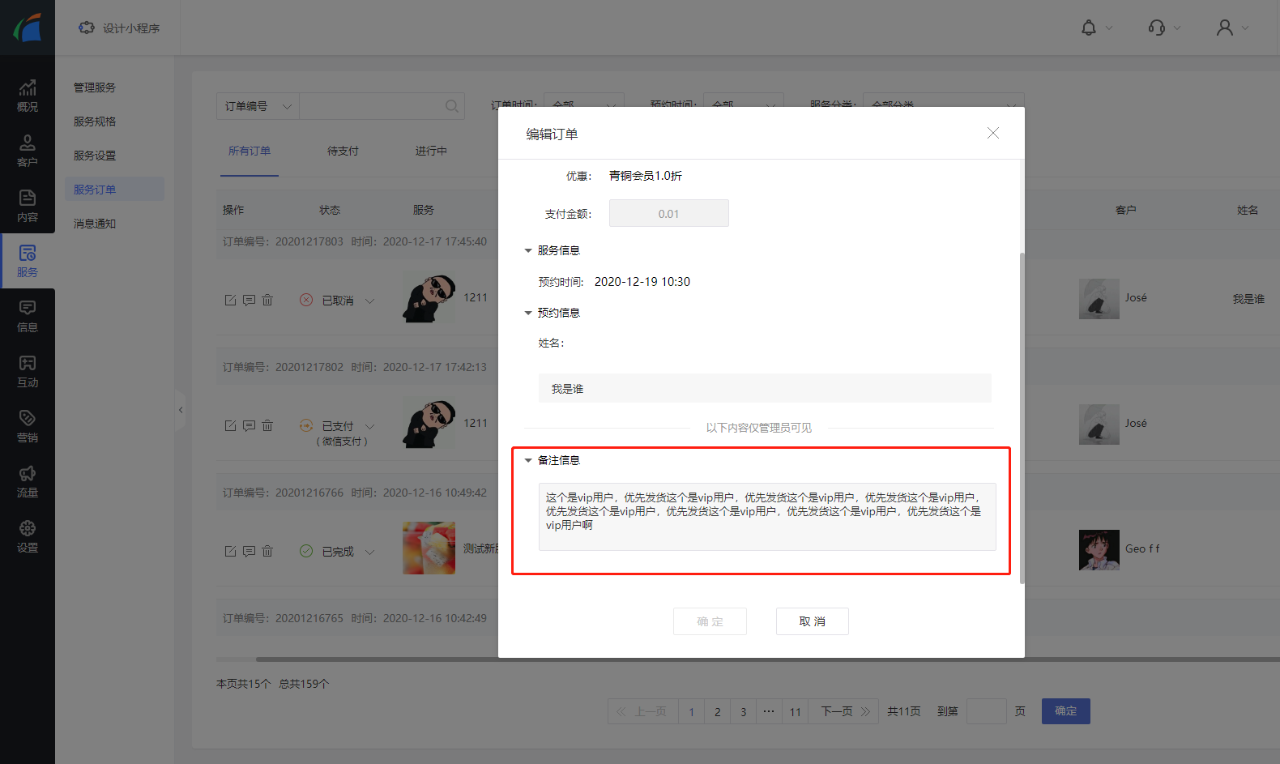Edit order 20201216766 via its pencil icon
This screenshot has width=1280, height=764.
230,551
